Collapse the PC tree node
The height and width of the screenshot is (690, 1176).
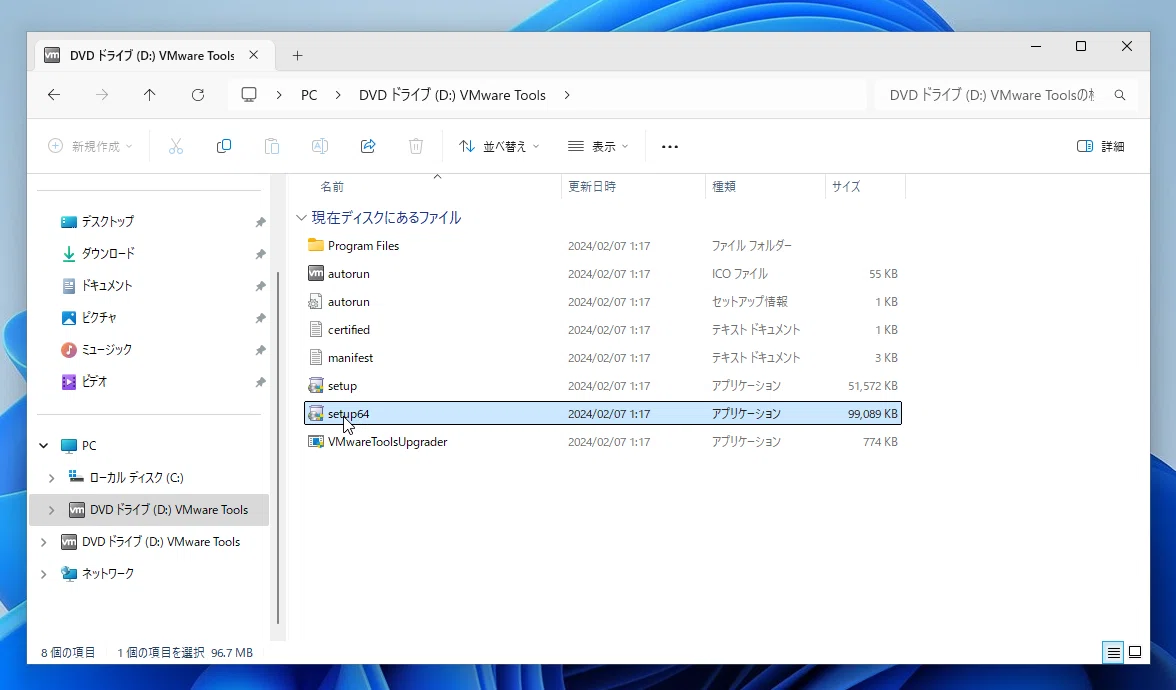44,446
